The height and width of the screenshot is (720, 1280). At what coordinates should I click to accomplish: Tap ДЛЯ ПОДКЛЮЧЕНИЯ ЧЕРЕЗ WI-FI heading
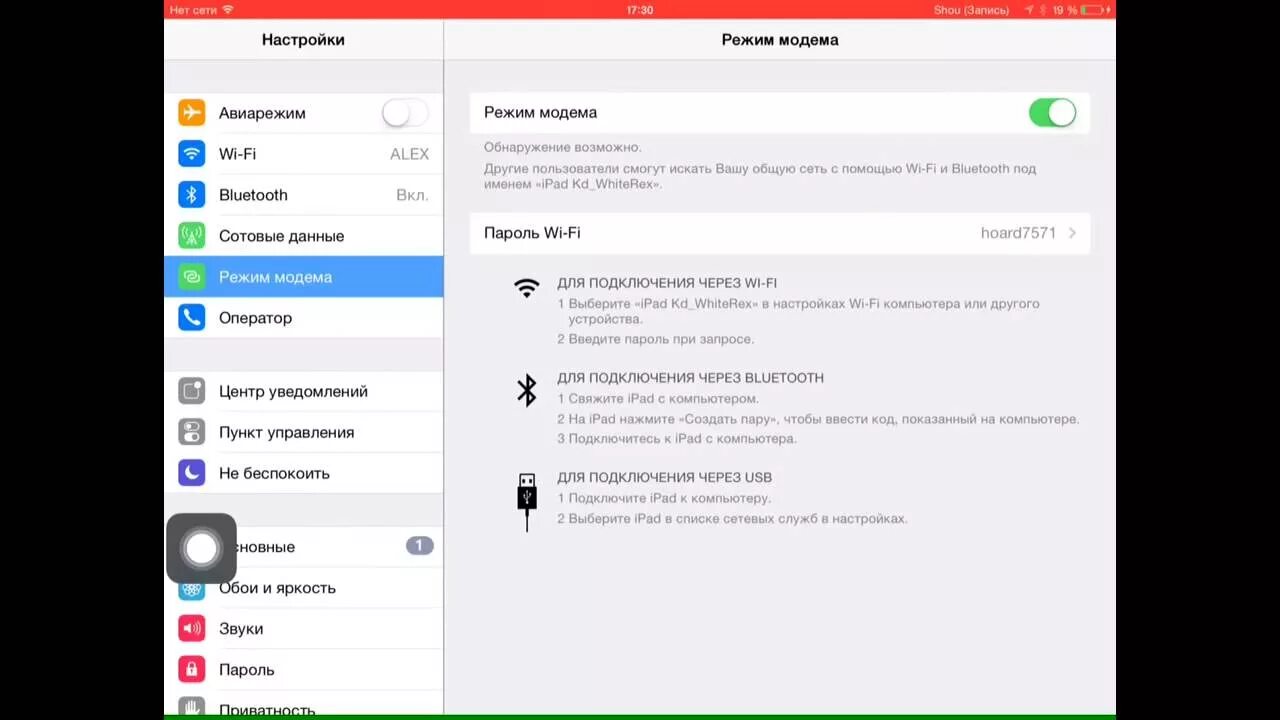(x=667, y=283)
